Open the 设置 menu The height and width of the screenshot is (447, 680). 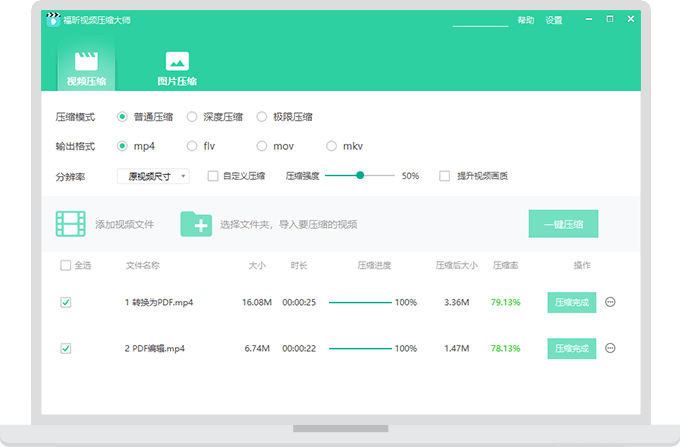pos(554,20)
